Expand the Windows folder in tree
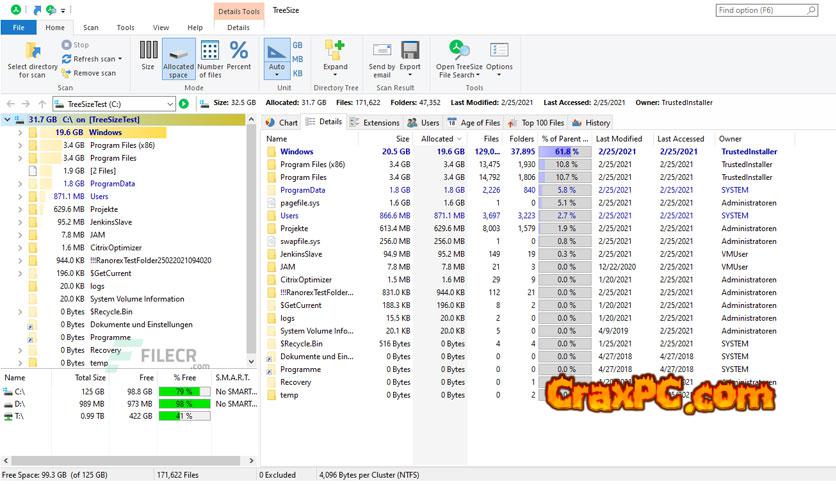The width and height of the screenshot is (836, 484). click(20, 132)
